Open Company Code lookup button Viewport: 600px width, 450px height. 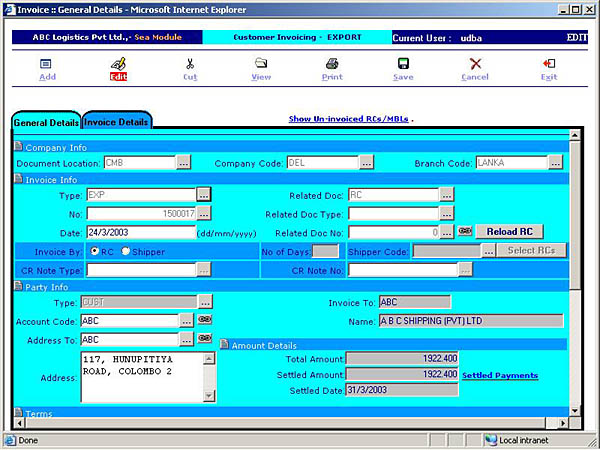click(x=366, y=163)
